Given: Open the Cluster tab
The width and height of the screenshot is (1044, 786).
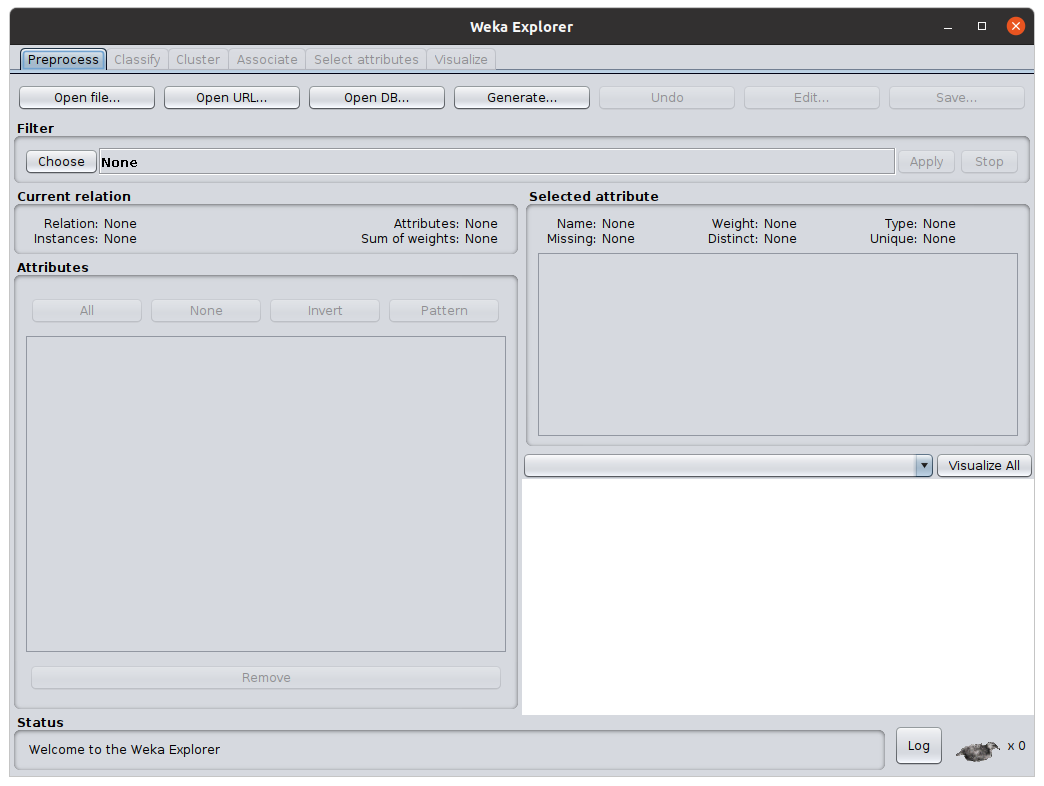Looking at the screenshot, I should click(198, 59).
